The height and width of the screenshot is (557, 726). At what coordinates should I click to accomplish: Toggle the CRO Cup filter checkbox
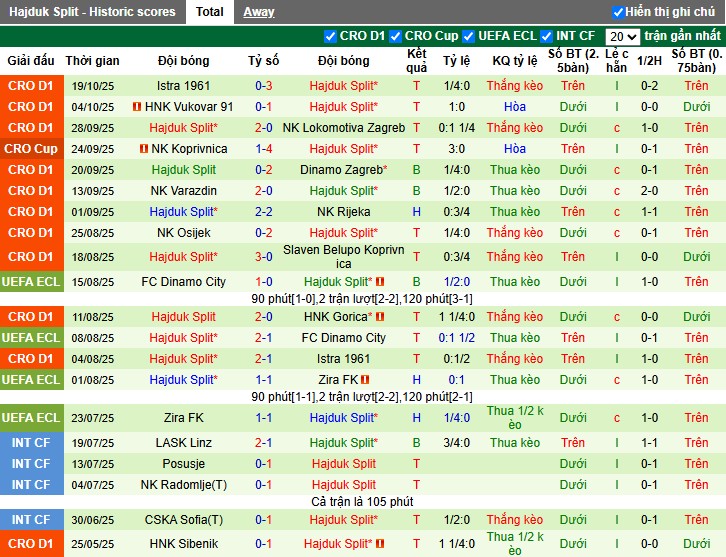point(395,36)
